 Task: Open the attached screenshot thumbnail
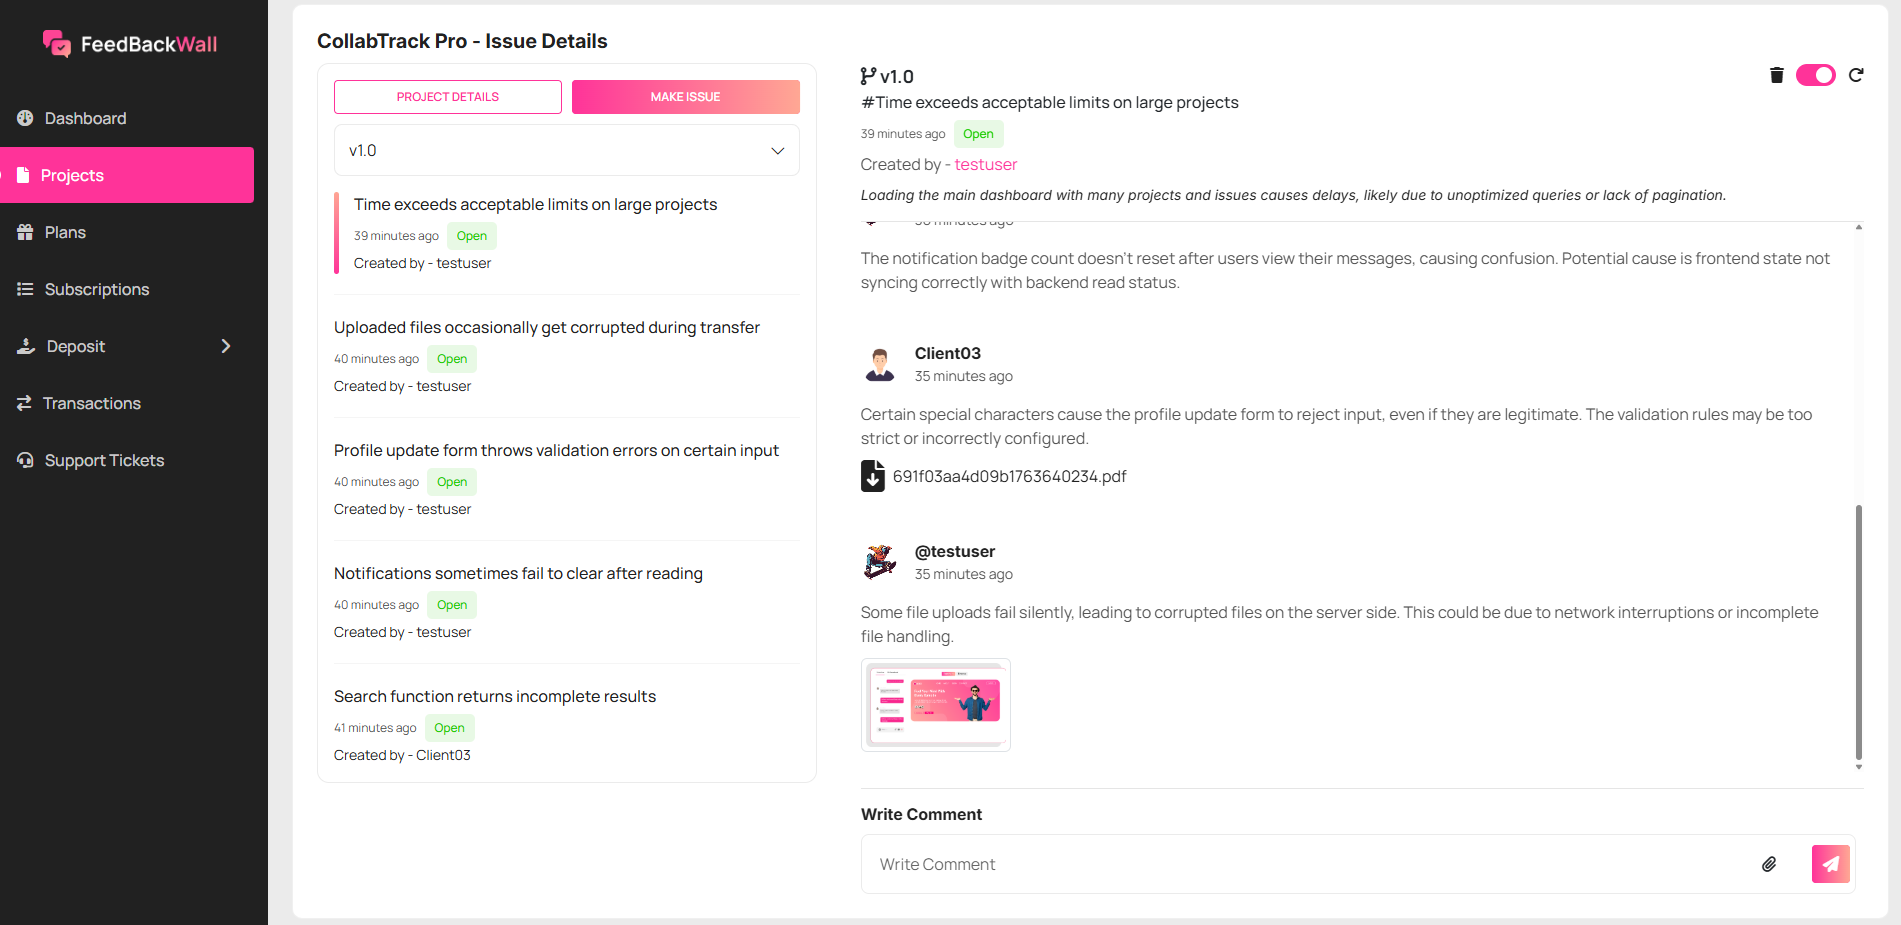pos(935,704)
